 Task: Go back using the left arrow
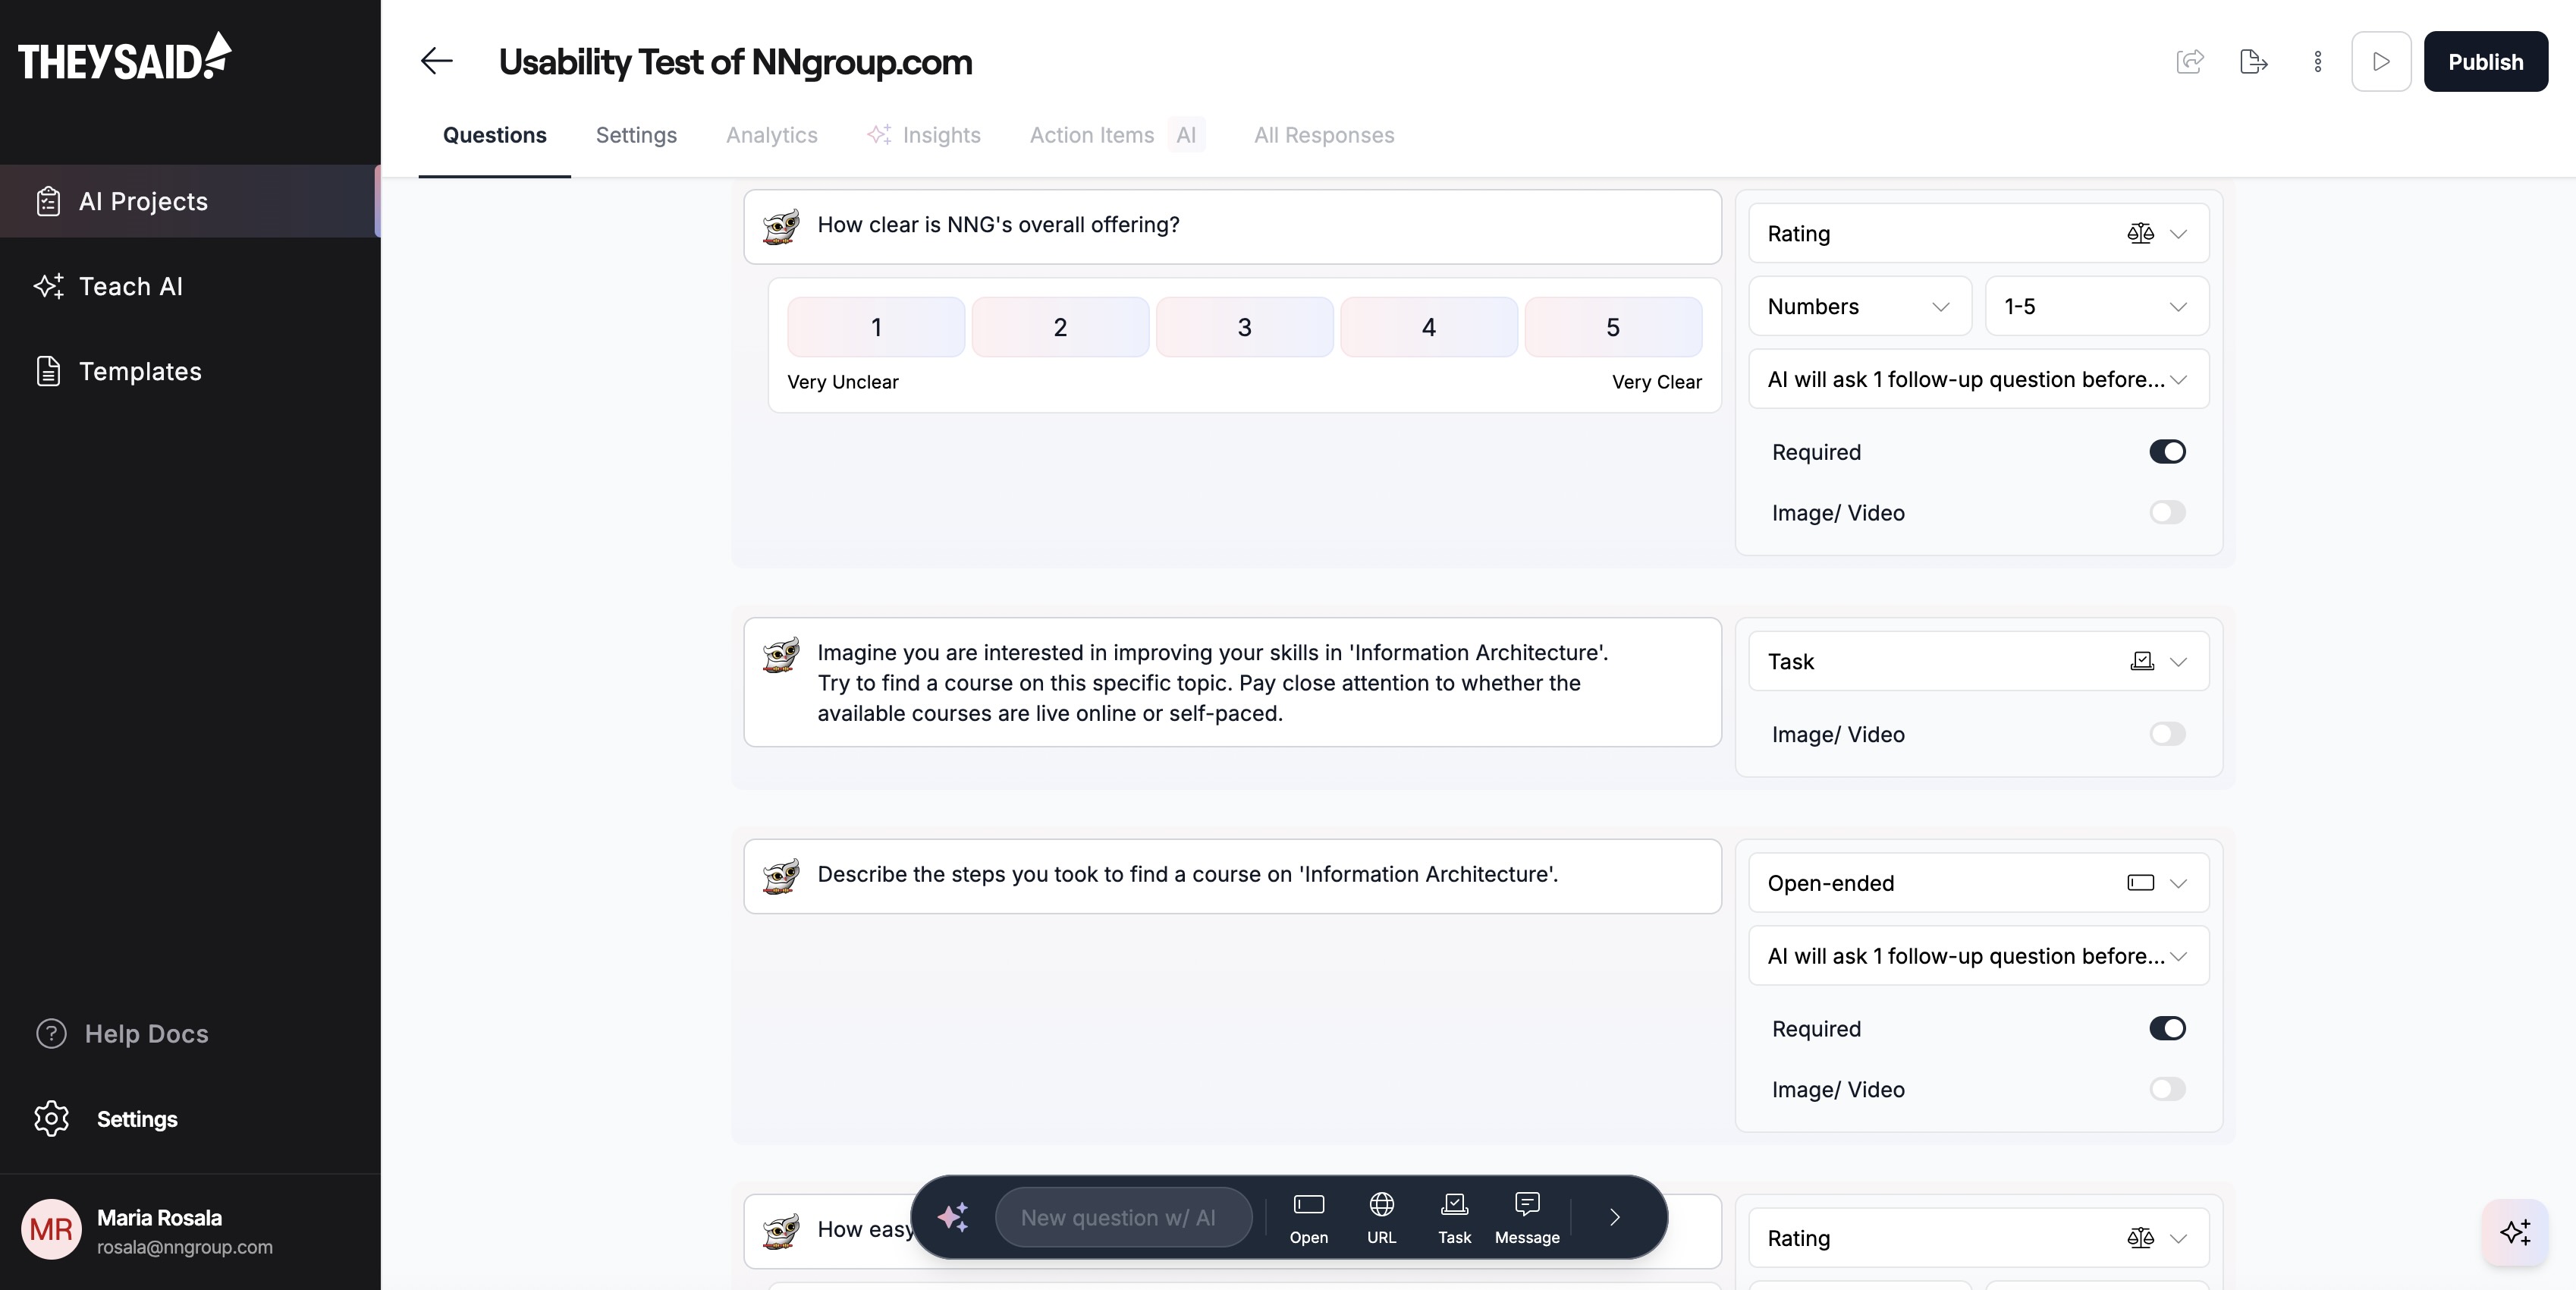click(437, 61)
